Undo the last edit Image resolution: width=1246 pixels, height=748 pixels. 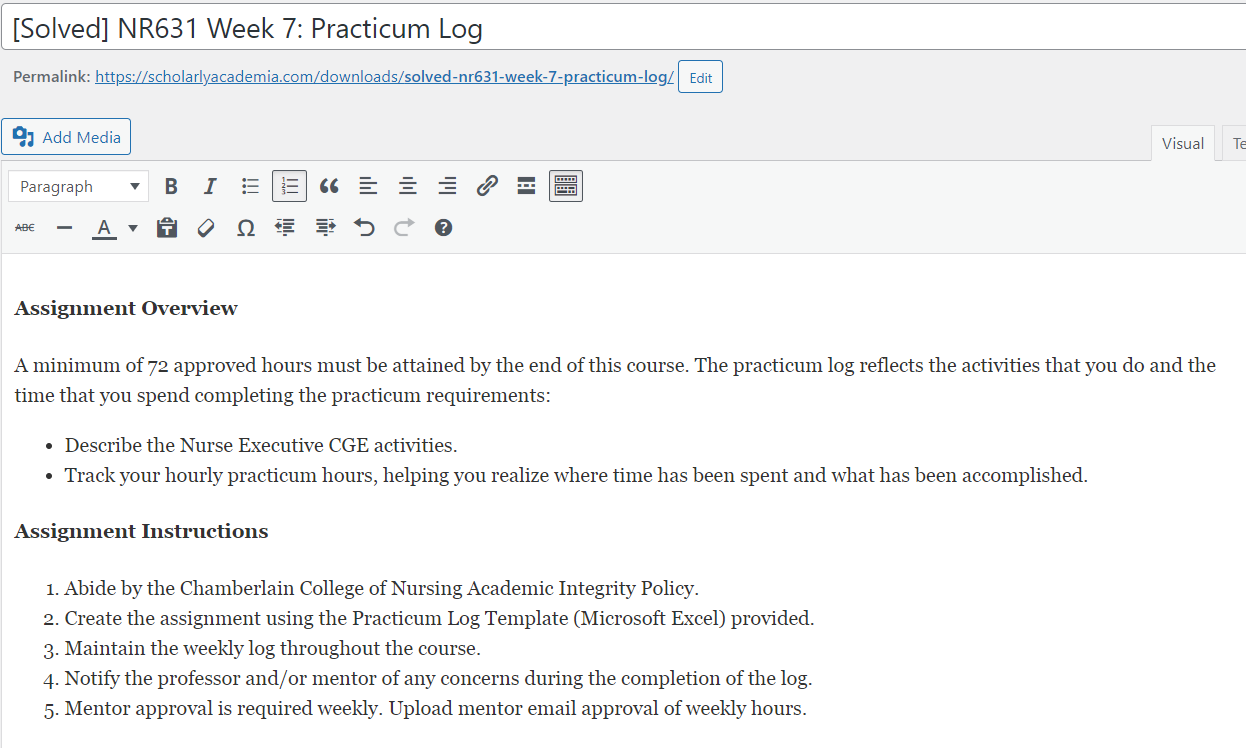pos(364,228)
